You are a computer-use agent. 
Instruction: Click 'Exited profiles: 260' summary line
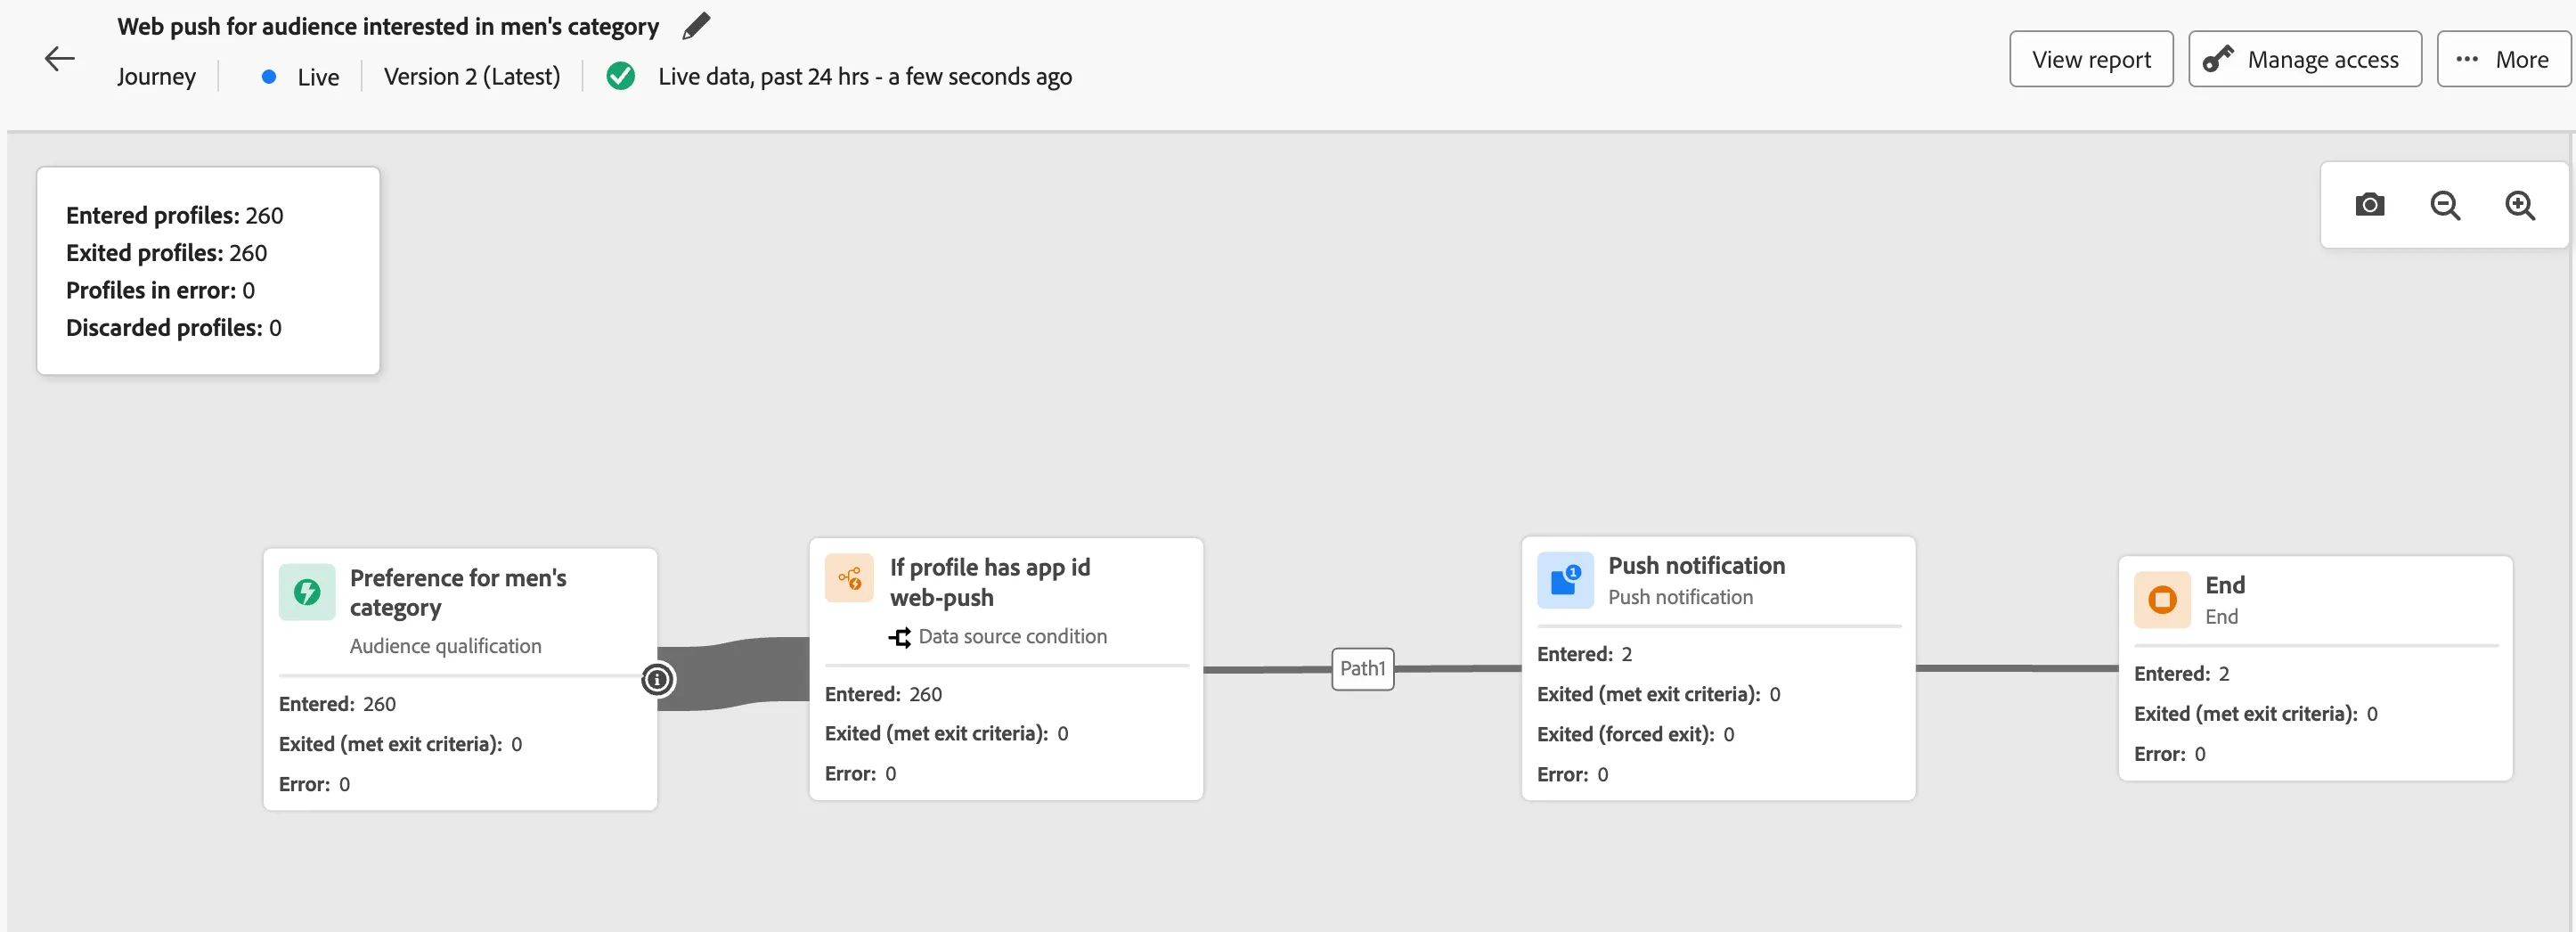tap(166, 253)
